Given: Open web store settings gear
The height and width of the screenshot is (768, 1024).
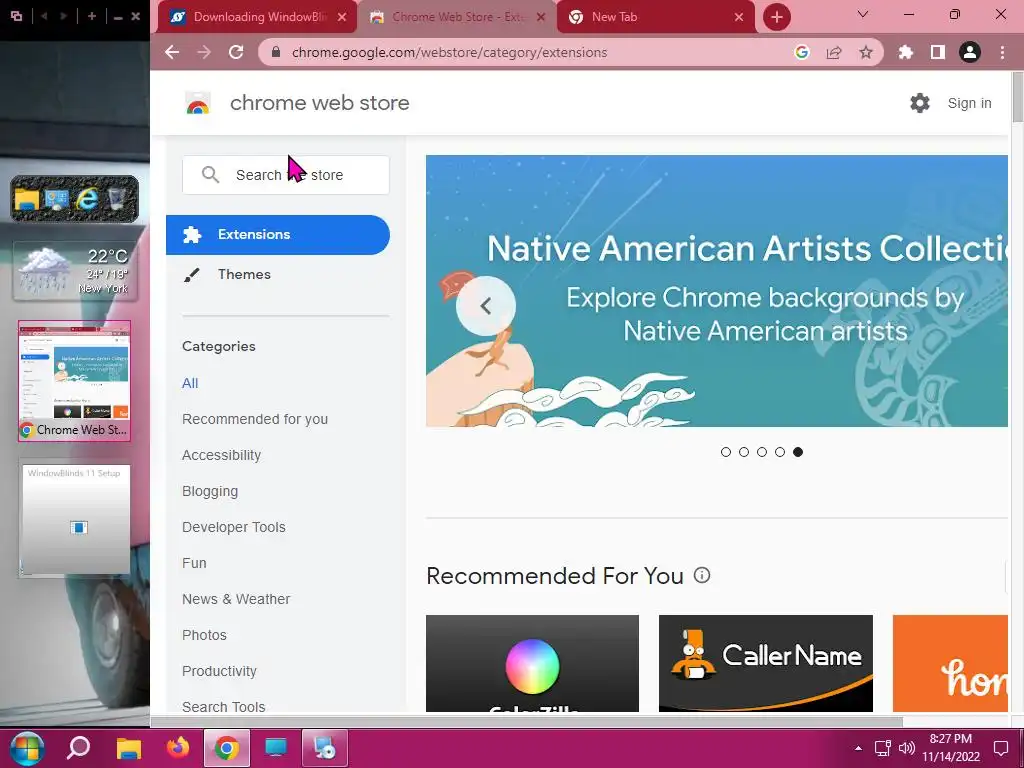Looking at the screenshot, I should (920, 103).
